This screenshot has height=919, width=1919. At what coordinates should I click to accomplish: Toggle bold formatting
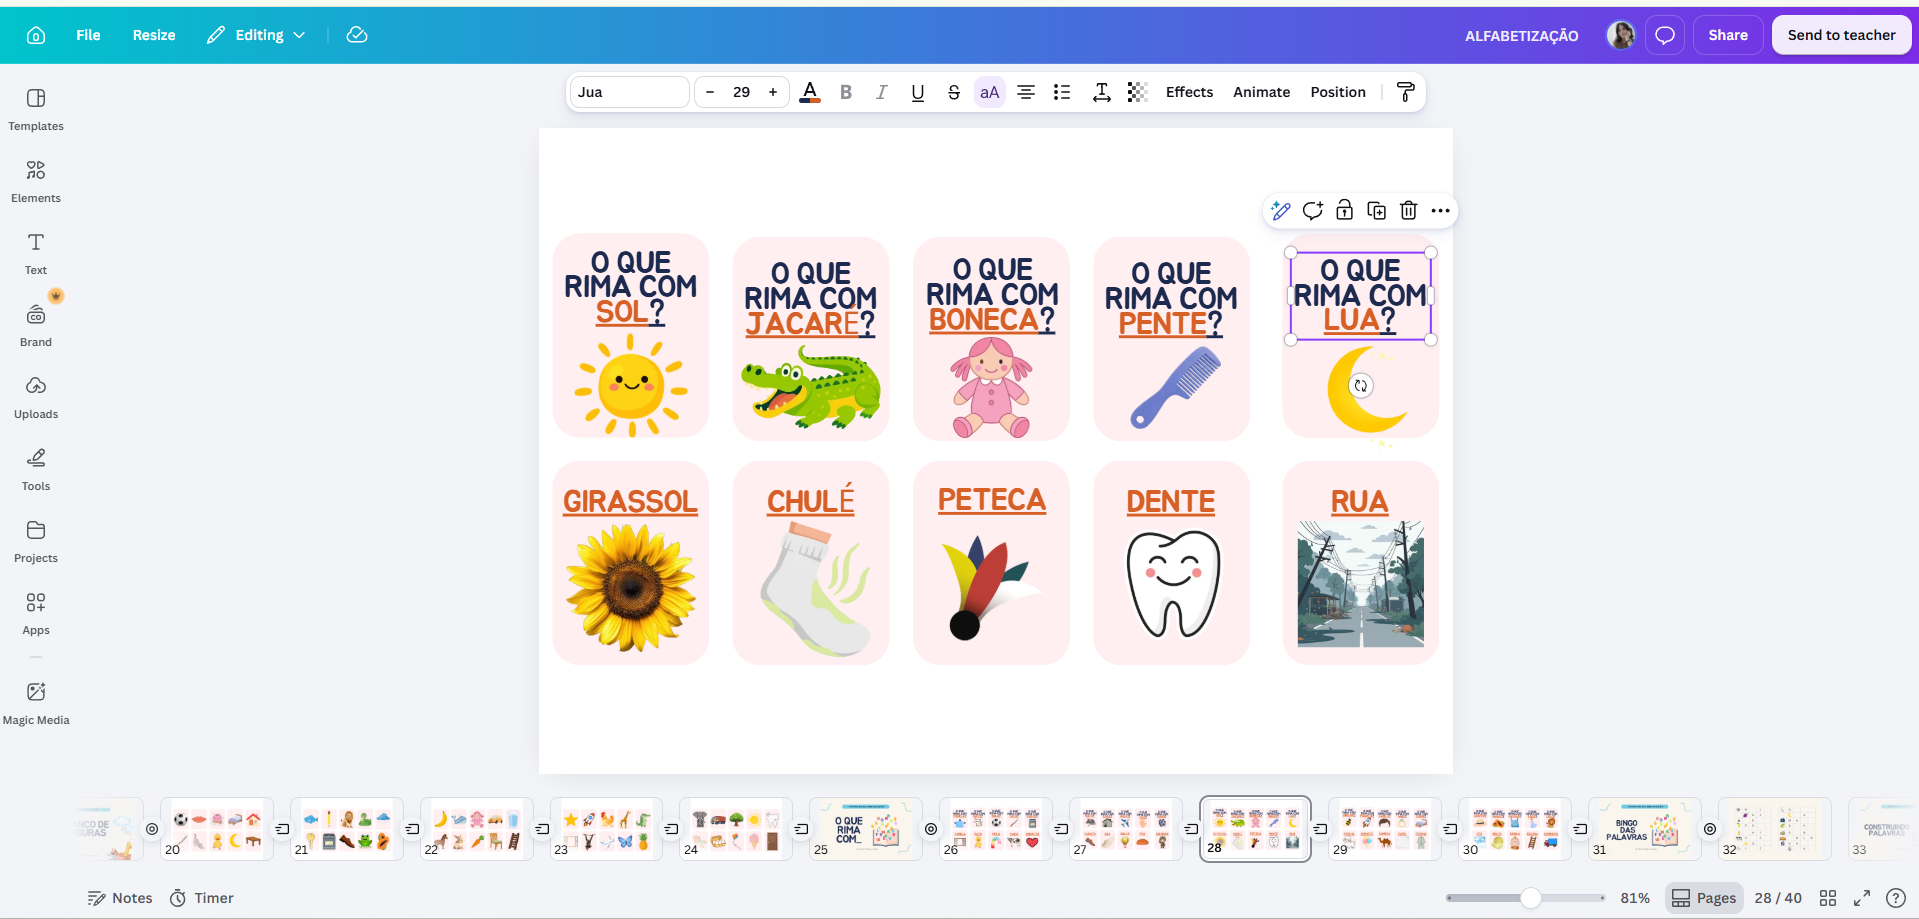click(x=846, y=92)
